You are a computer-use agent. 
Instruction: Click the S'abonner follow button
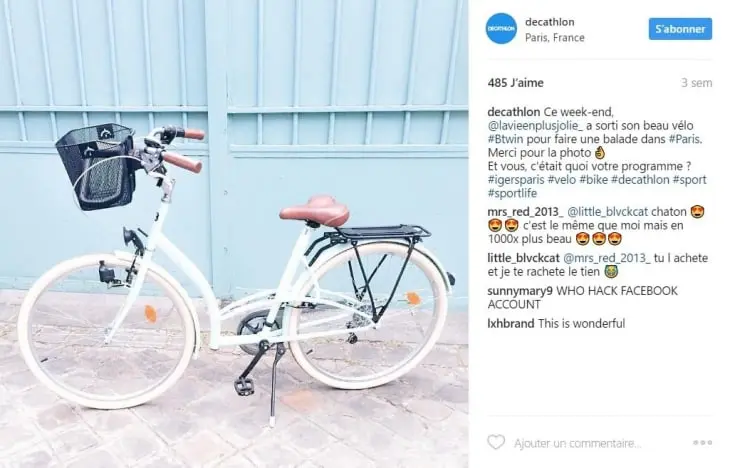tap(680, 29)
